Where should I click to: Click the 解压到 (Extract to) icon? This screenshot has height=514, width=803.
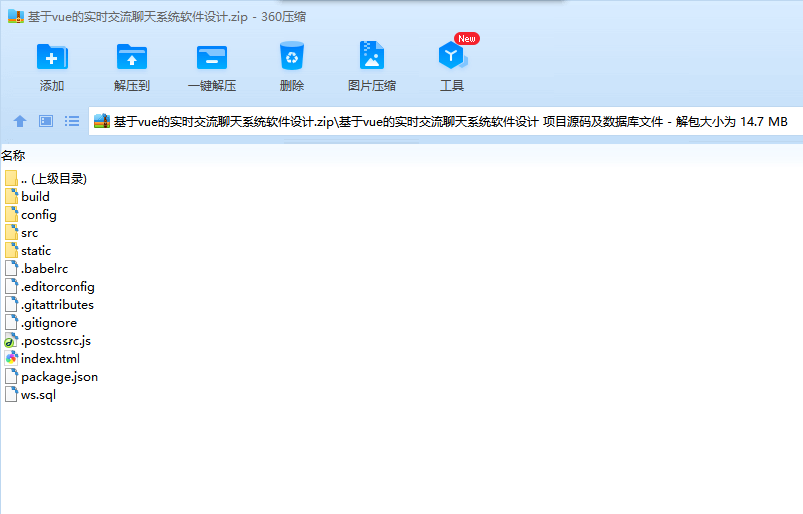pos(132,56)
